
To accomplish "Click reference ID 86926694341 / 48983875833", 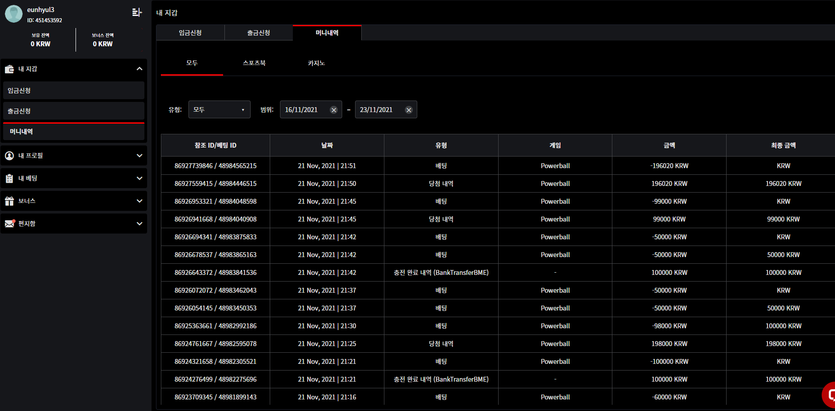I will tap(216, 237).
